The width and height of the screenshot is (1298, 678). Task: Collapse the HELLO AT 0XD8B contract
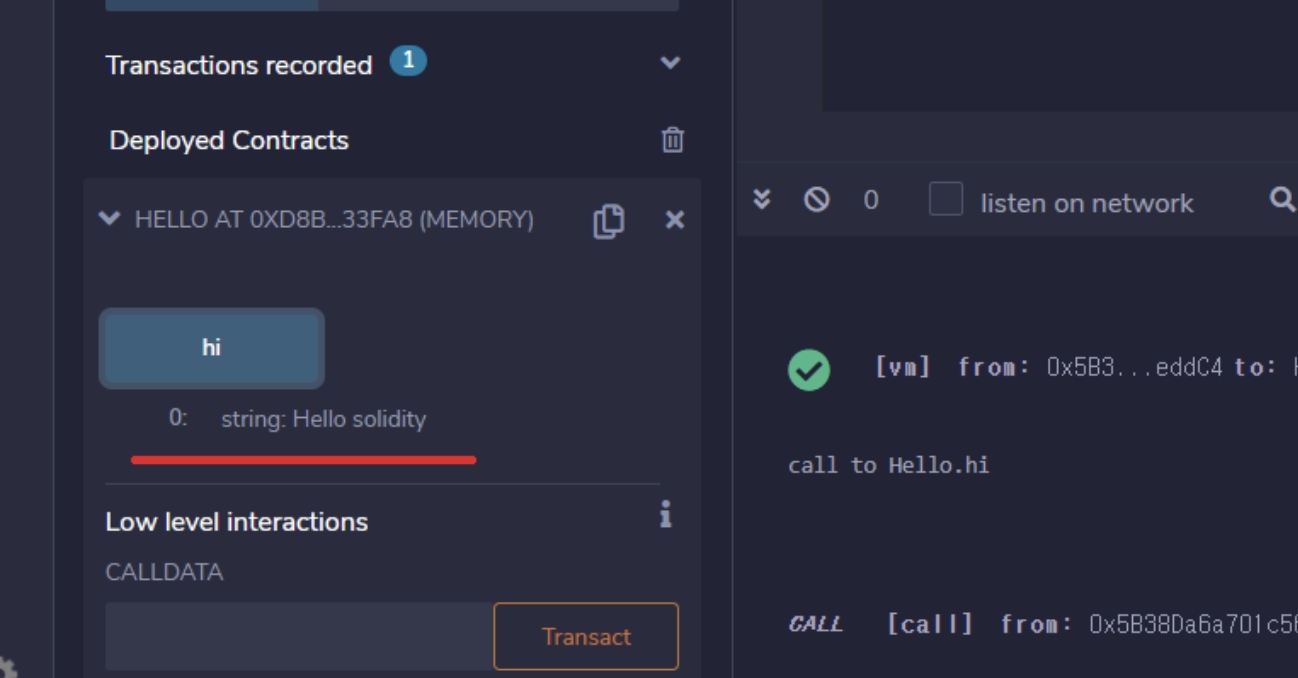(110, 218)
